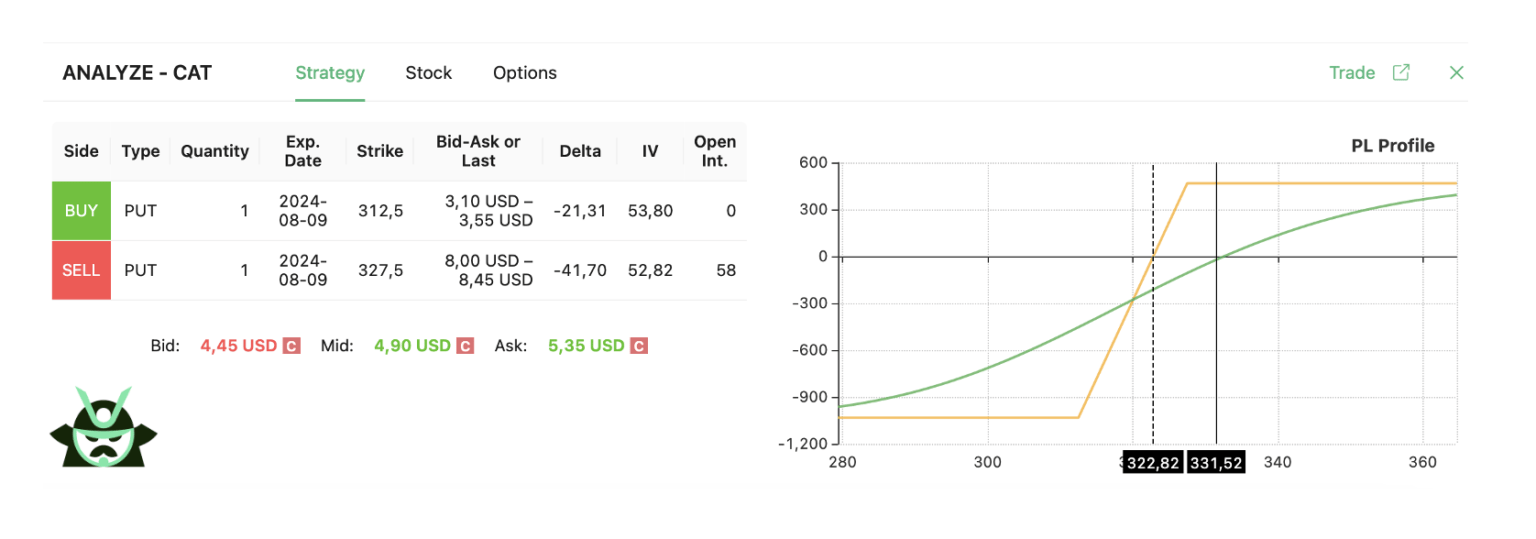Toggle the red SELL side cell
Screen dimensions: 1536x539
click(81, 270)
